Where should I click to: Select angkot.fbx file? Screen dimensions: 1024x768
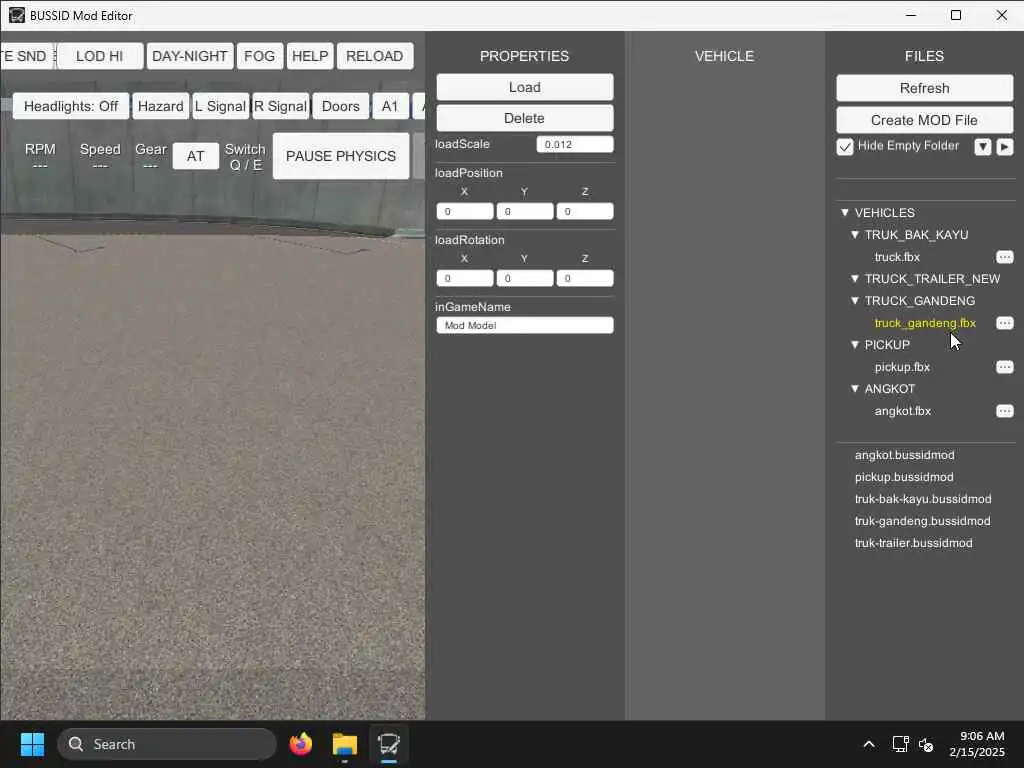coord(903,411)
